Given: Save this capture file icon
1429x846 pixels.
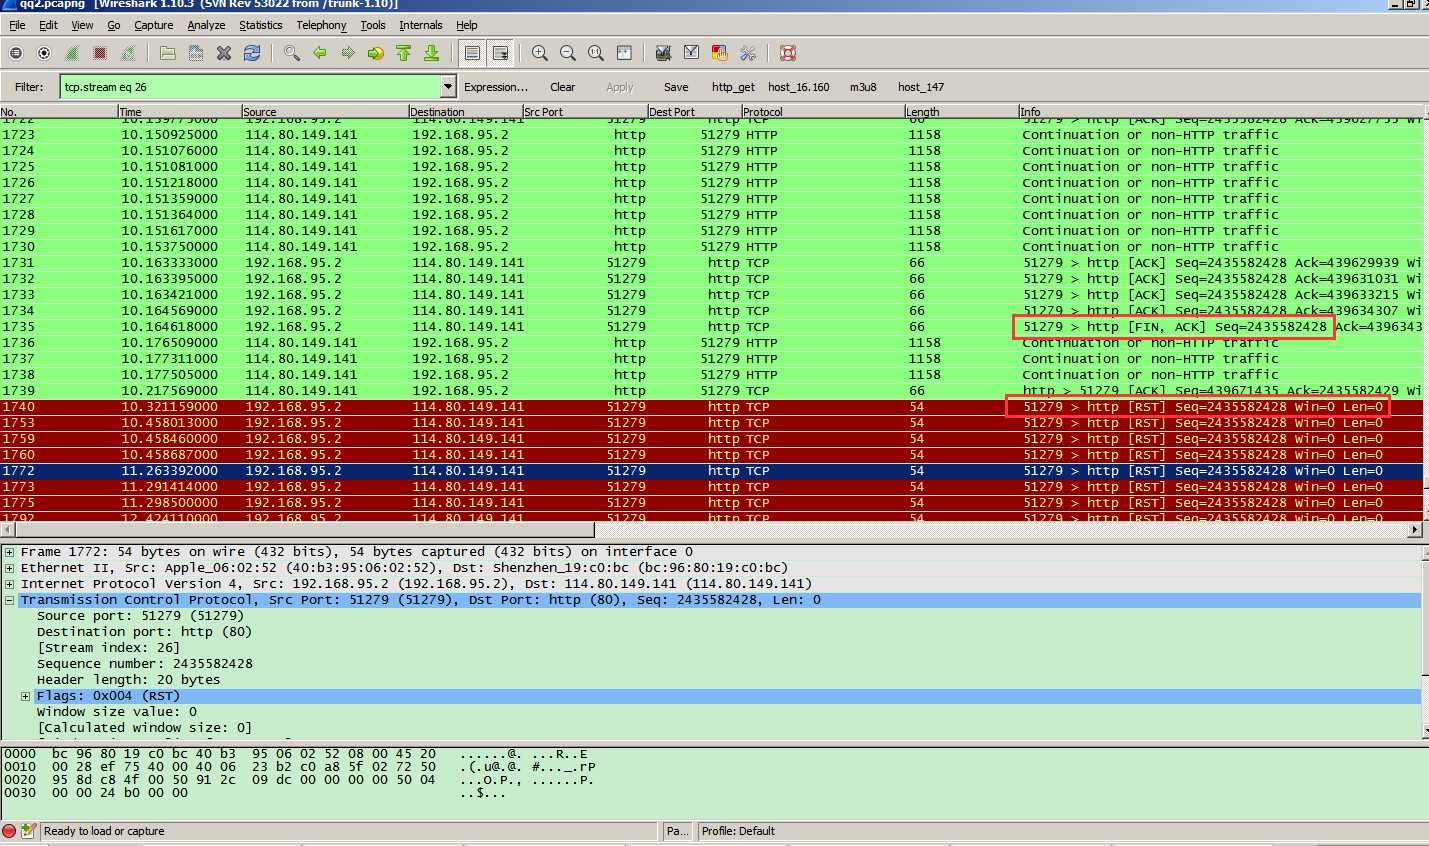Looking at the screenshot, I should pyautogui.click(x=196, y=53).
